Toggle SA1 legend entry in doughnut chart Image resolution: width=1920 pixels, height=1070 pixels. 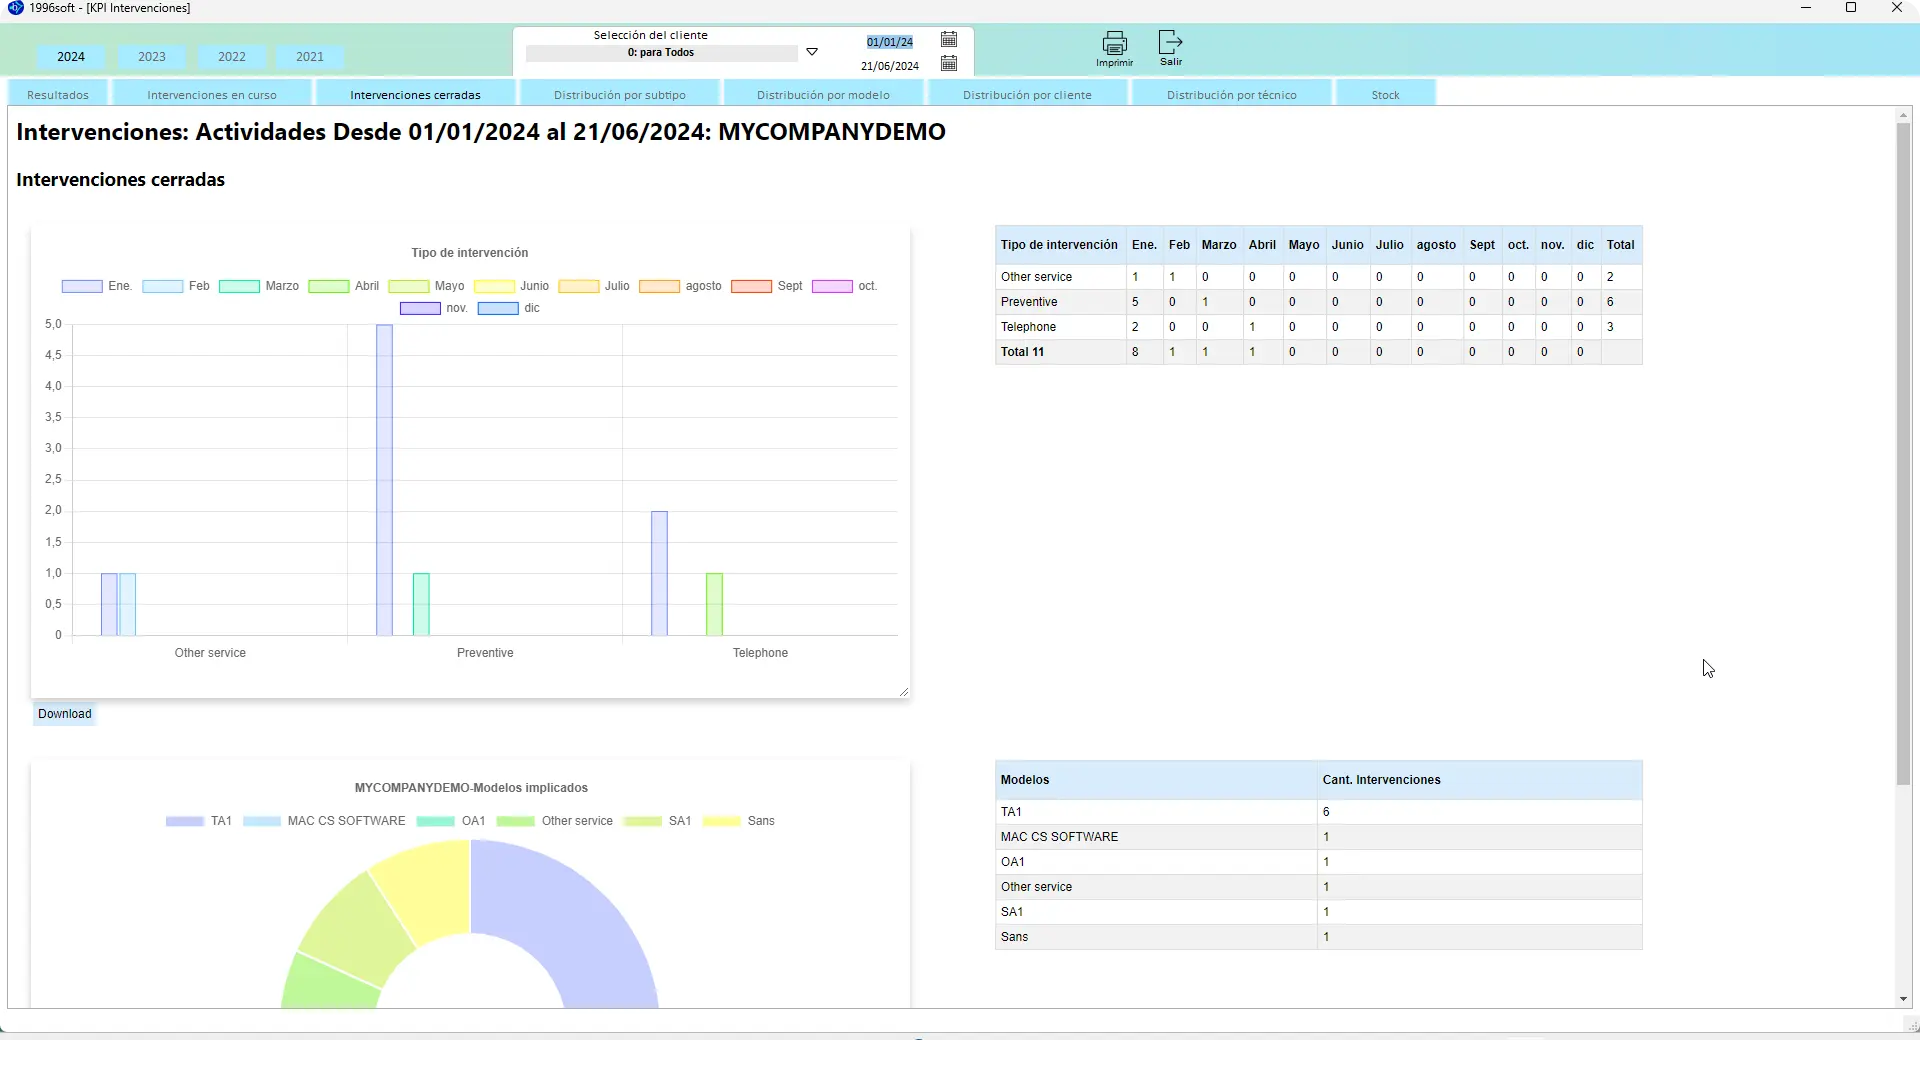[657, 821]
